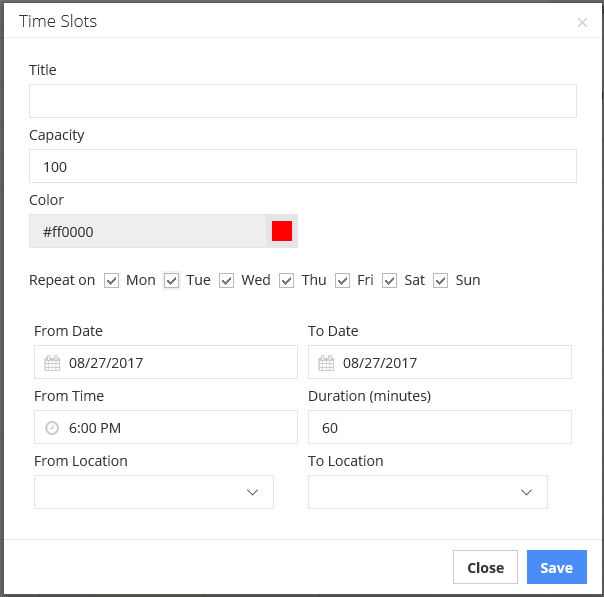The width and height of the screenshot is (604, 597).
Task: Toggle the Sun repeat checkbox
Action: tap(441, 280)
